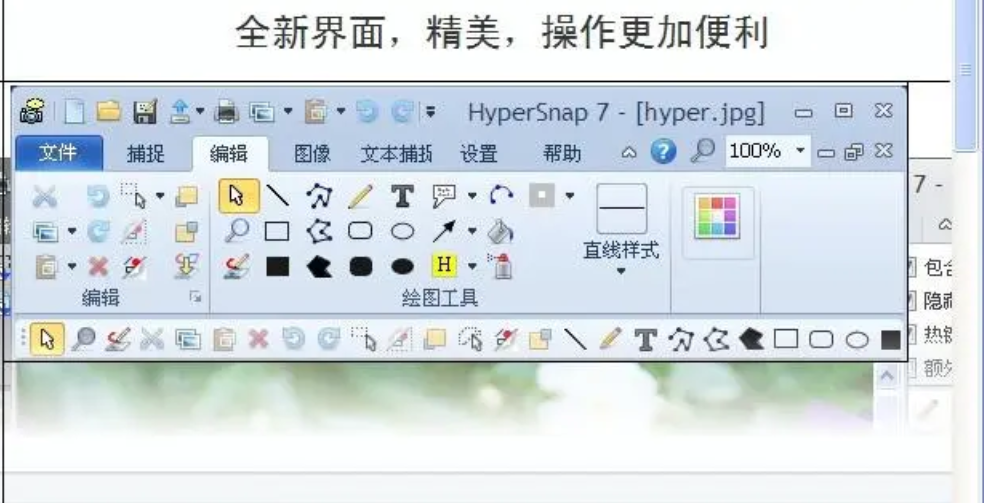The image size is (984, 503).
Task: Open the color palette grid
Action: click(x=717, y=217)
